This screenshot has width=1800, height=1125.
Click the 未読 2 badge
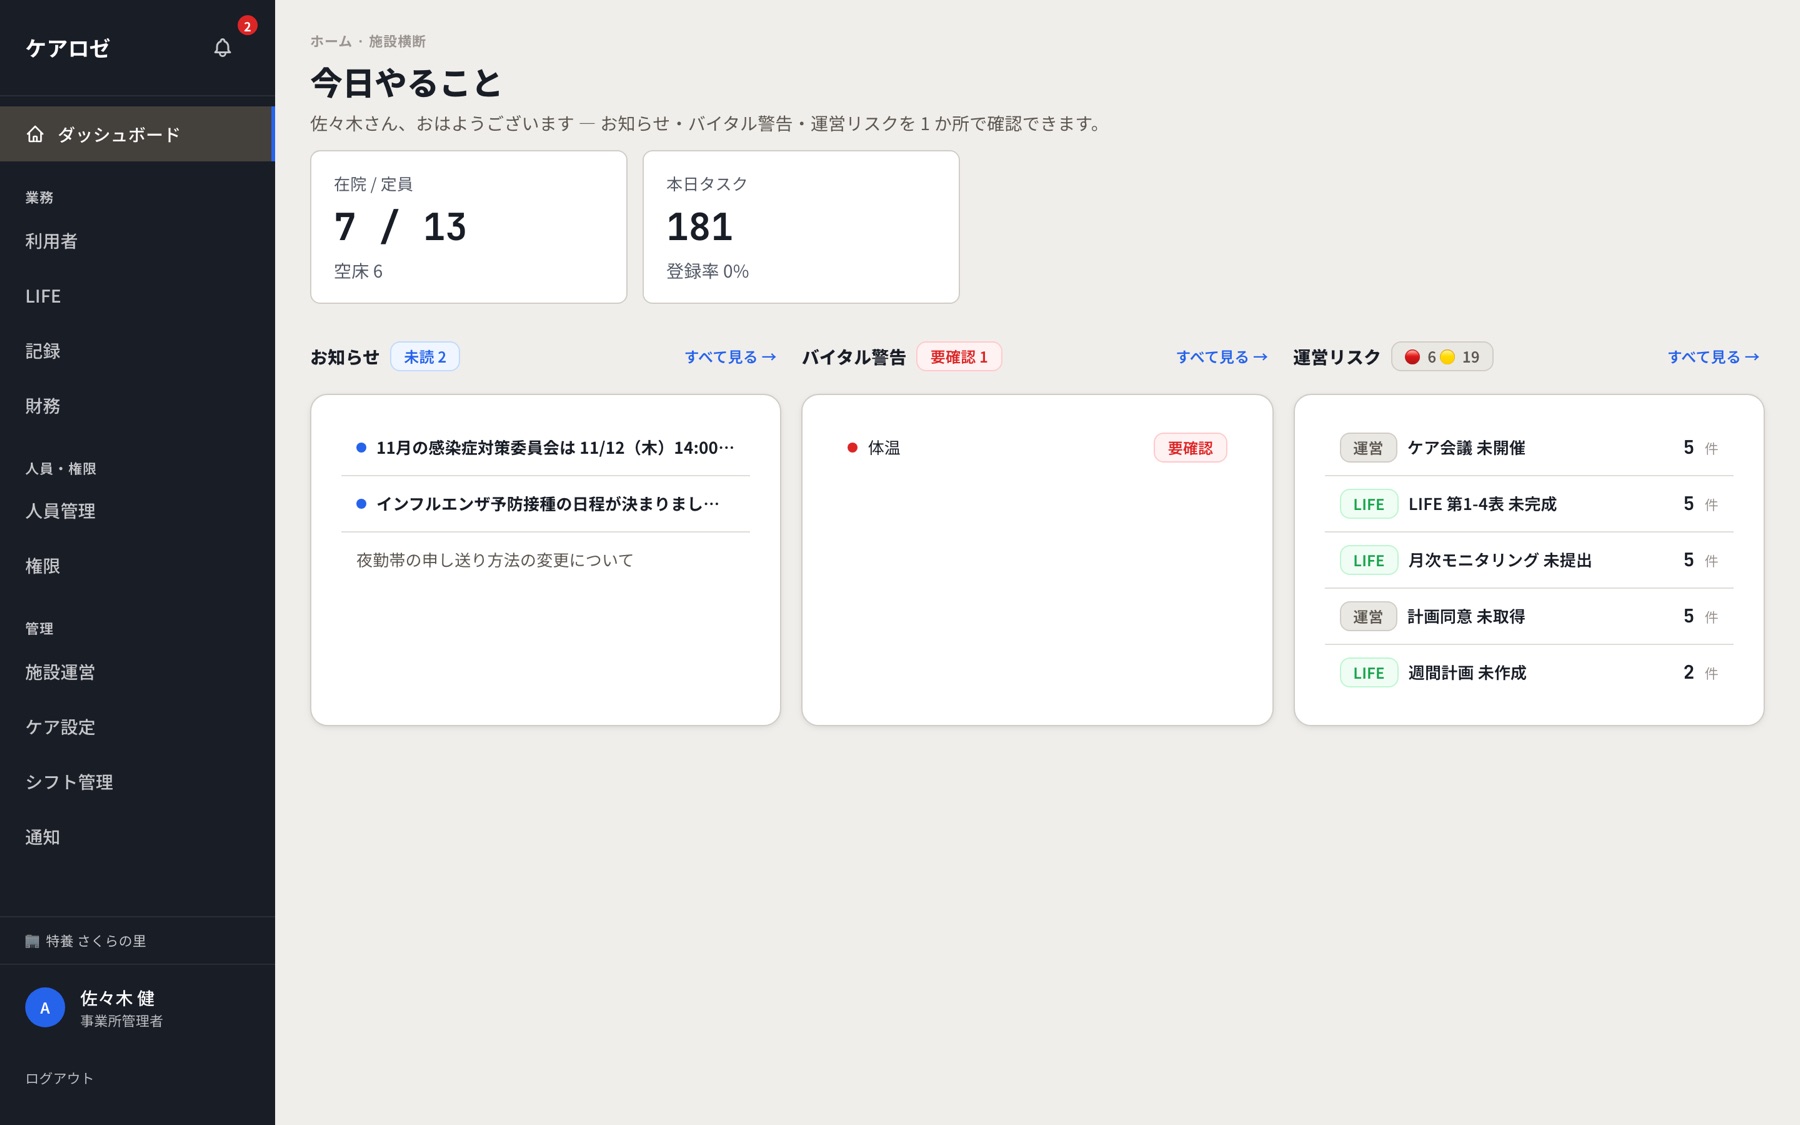point(425,357)
